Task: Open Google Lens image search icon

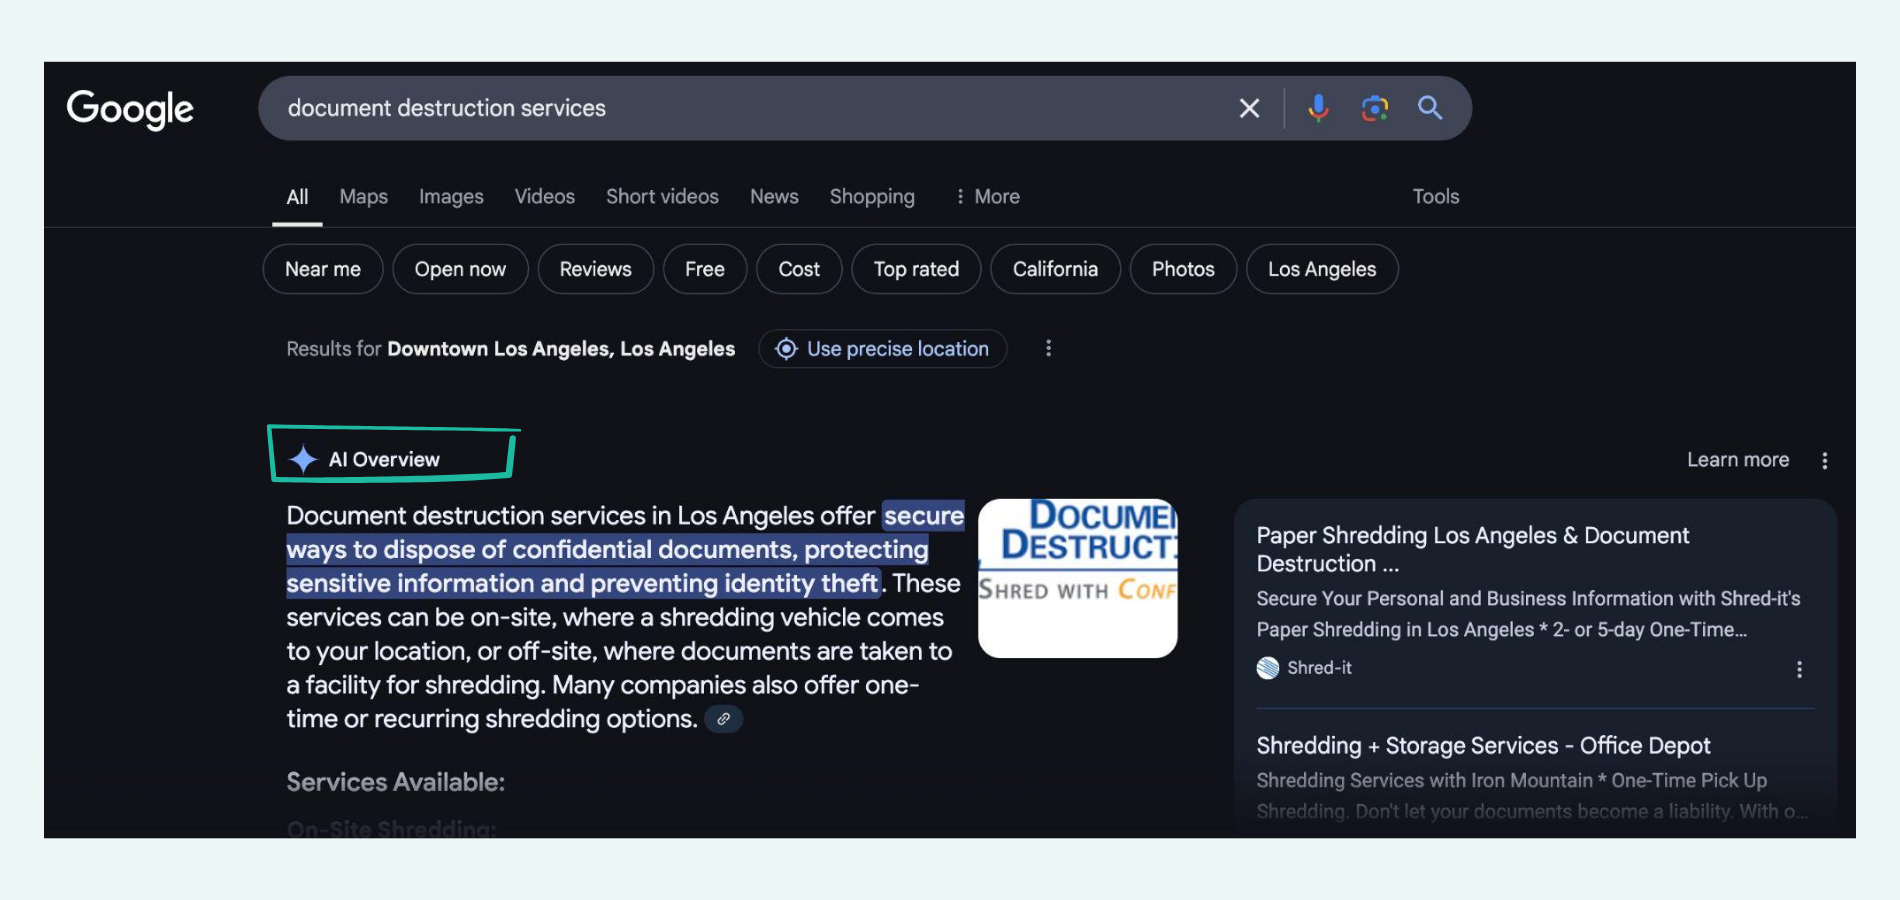Action: click(1375, 108)
